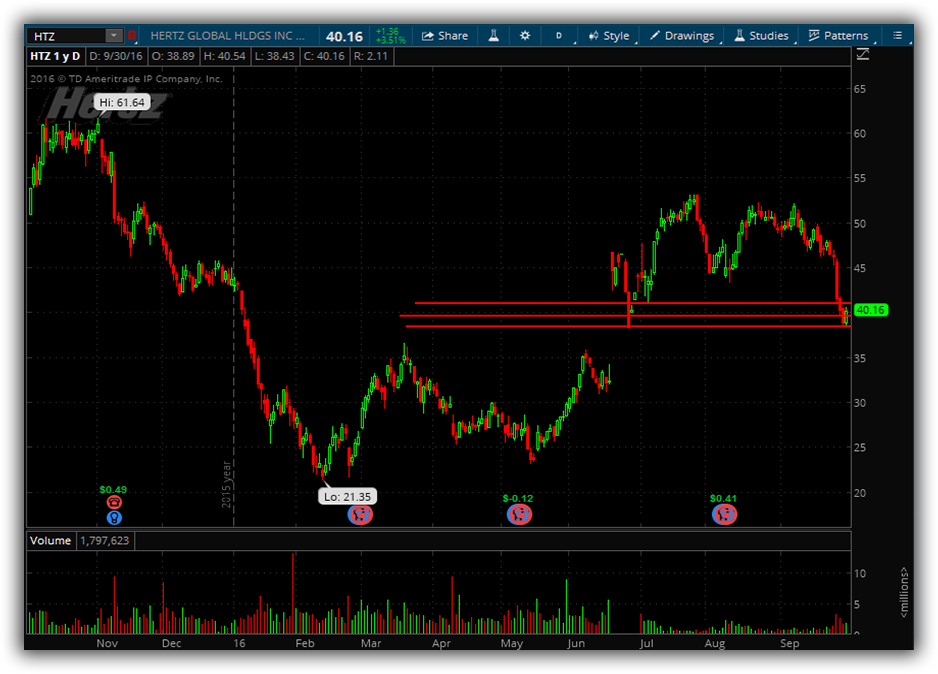Image resolution: width=938 pixels, height=674 pixels.
Task: Click the R: 2.11 range value
Action: point(371,56)
